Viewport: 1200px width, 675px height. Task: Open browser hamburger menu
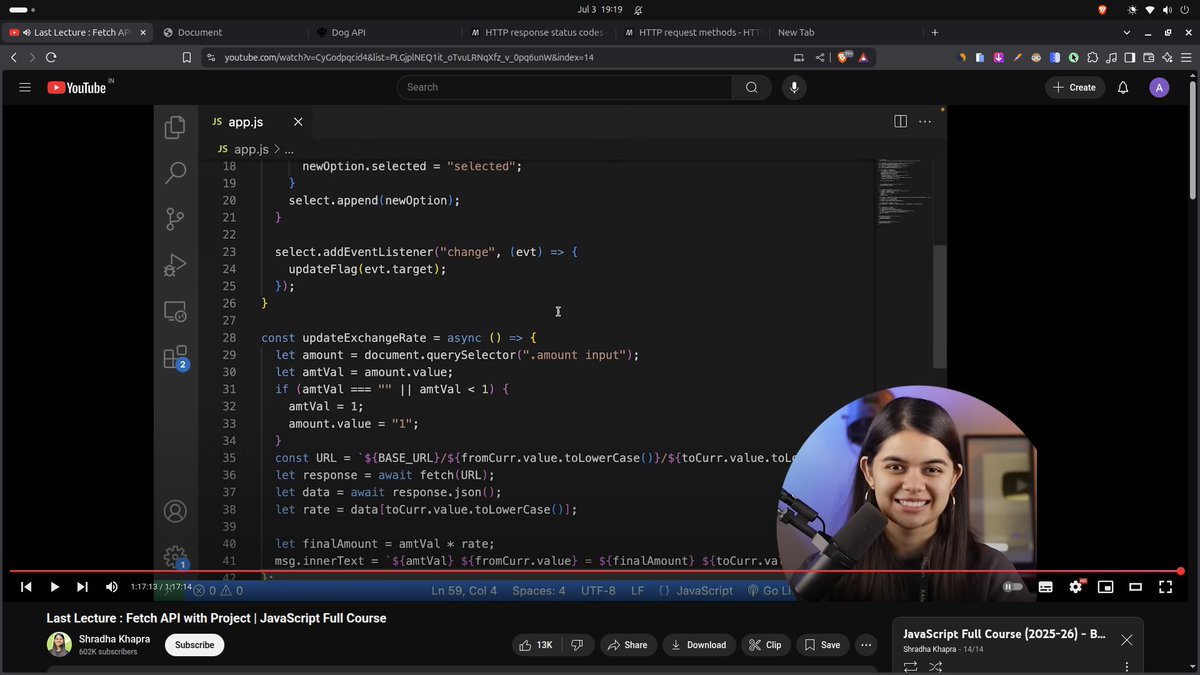[x=1186, y=58]
